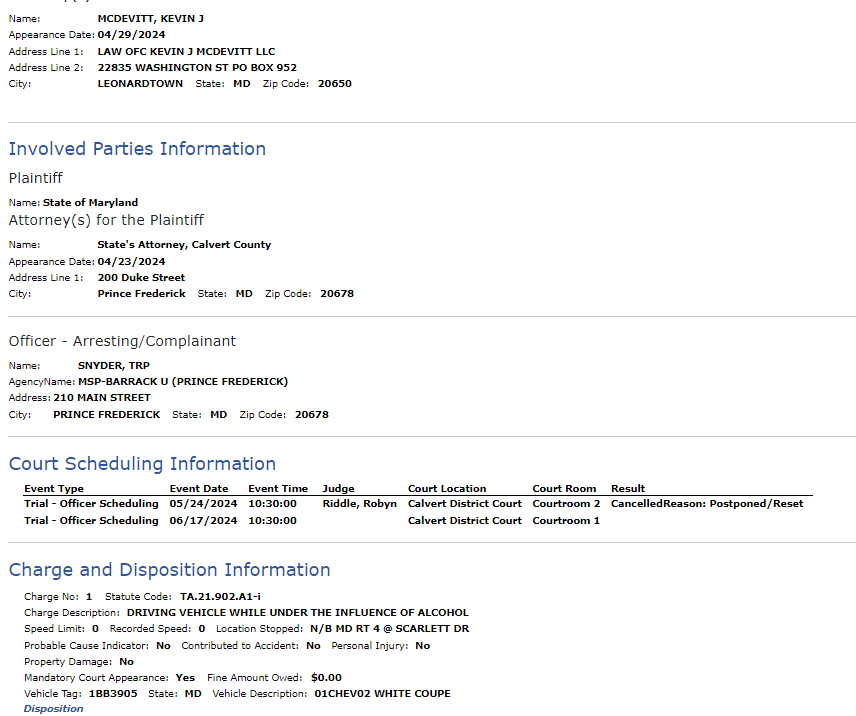Click Charge and Disposition Information heading
This screenshot has height=716, width=856.
[x=169, y=569]
